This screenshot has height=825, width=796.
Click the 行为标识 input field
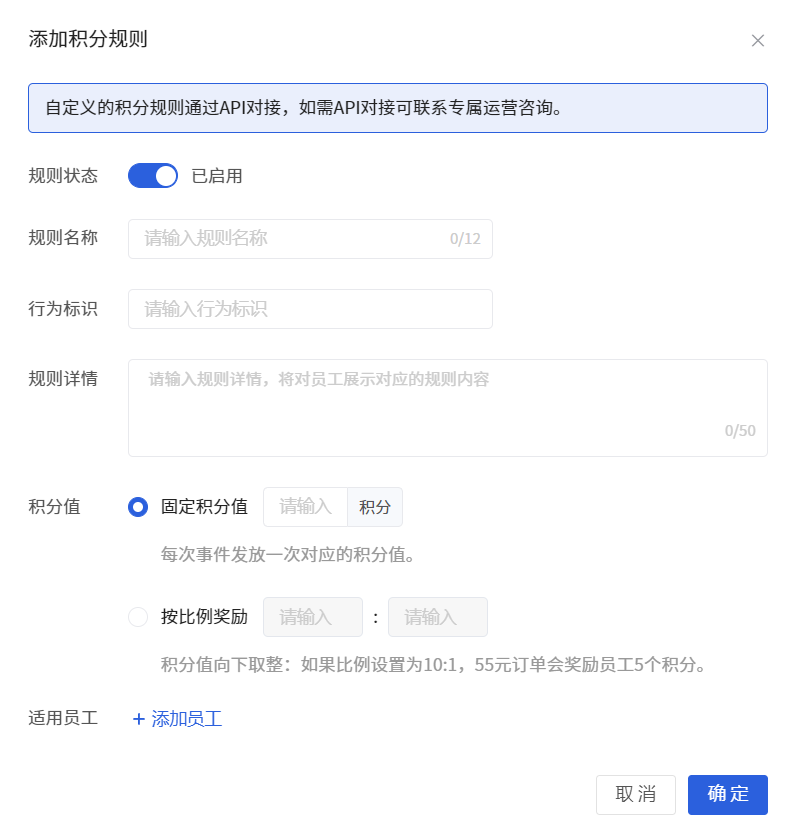310,309
